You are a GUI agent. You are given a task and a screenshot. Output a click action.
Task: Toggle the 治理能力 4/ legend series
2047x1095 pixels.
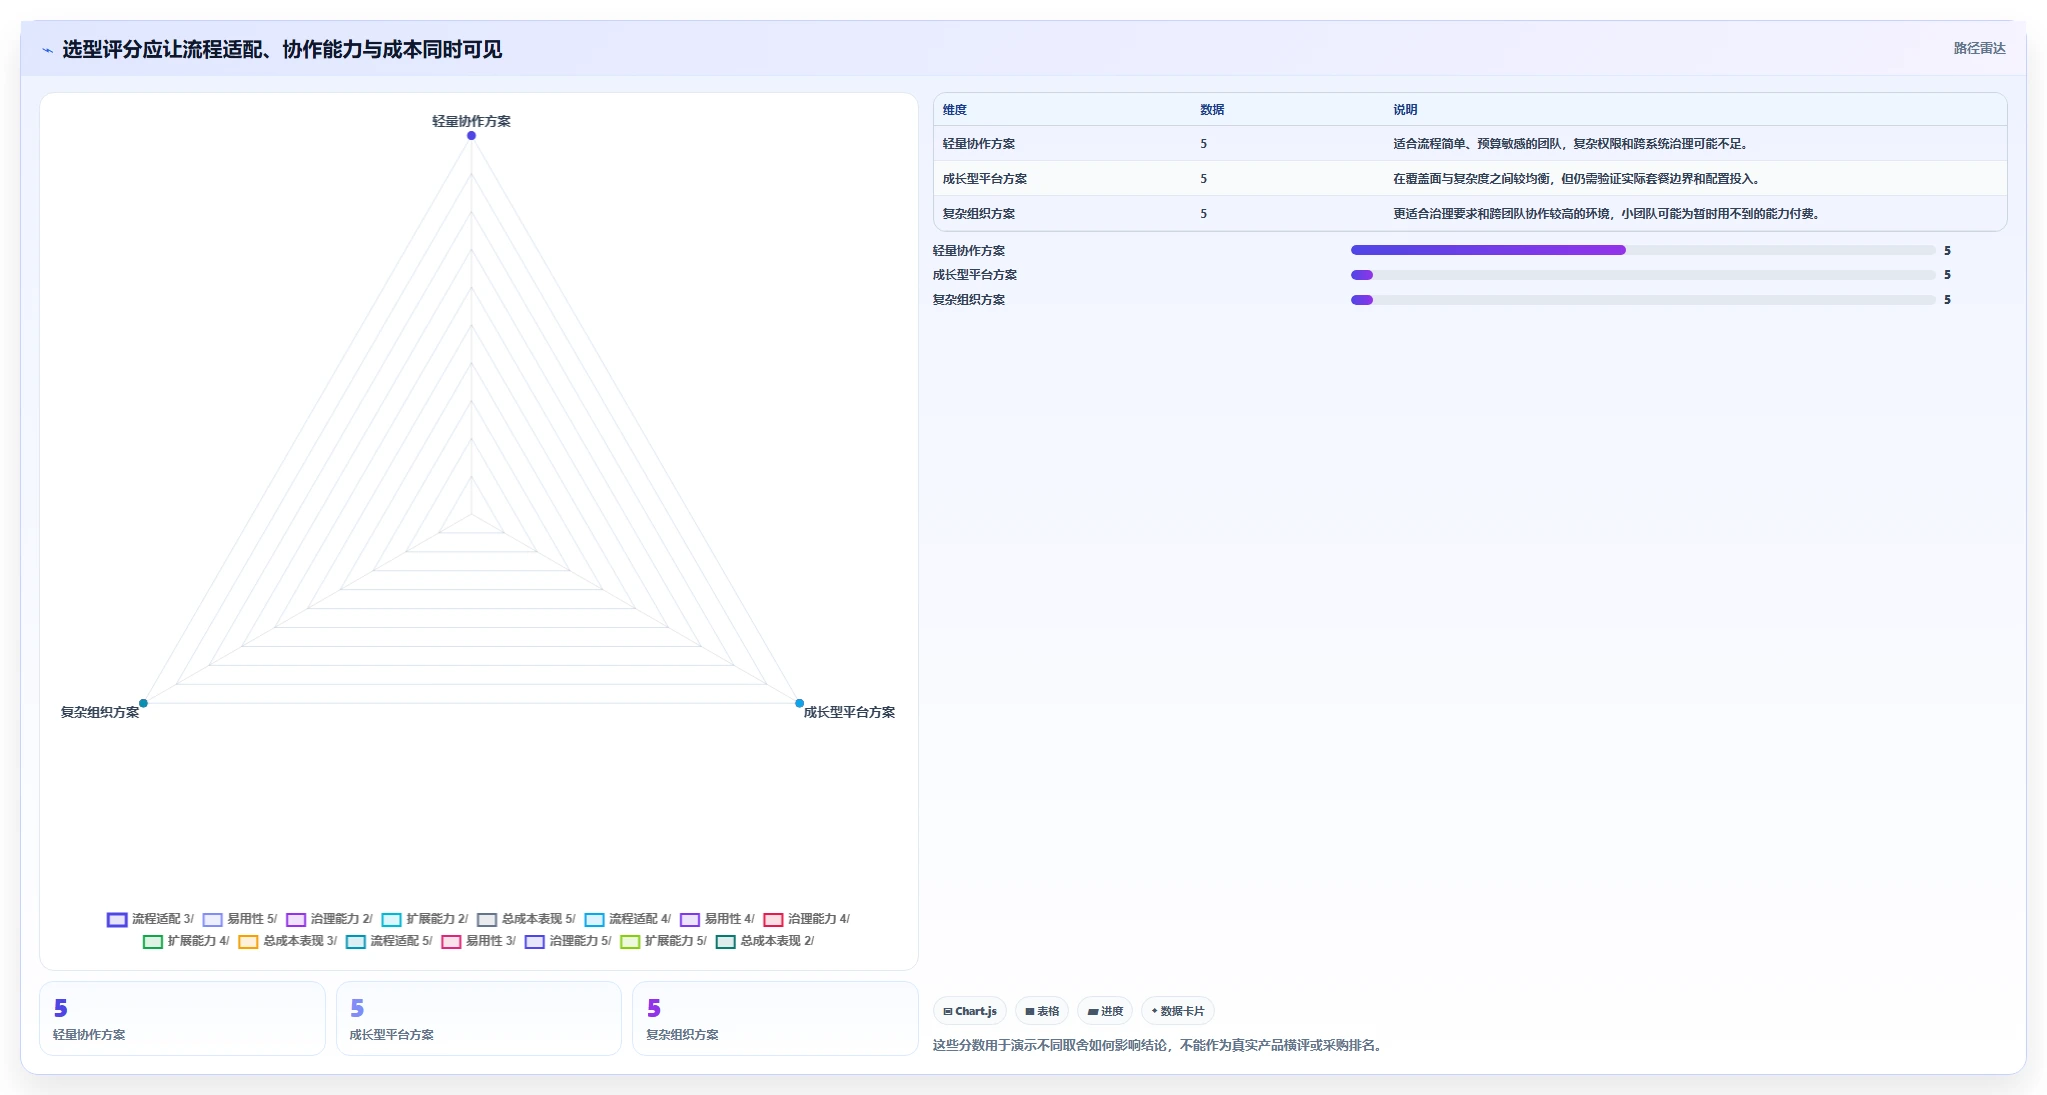coord(806,919)
